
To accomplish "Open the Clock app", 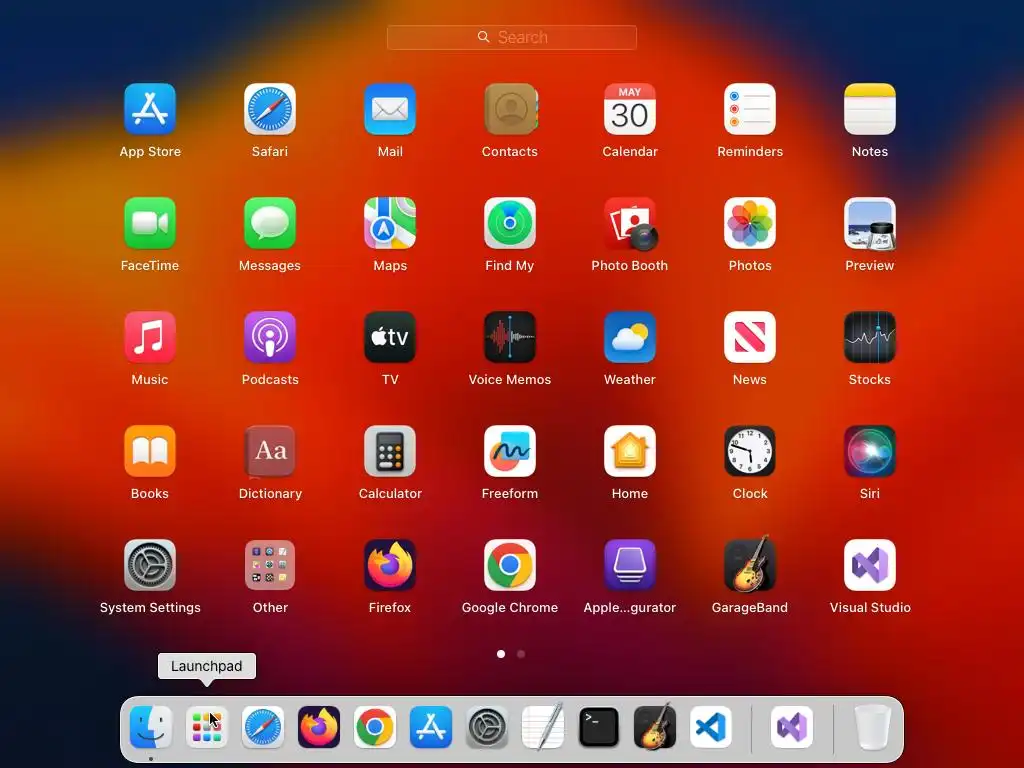I will [750, 451].
